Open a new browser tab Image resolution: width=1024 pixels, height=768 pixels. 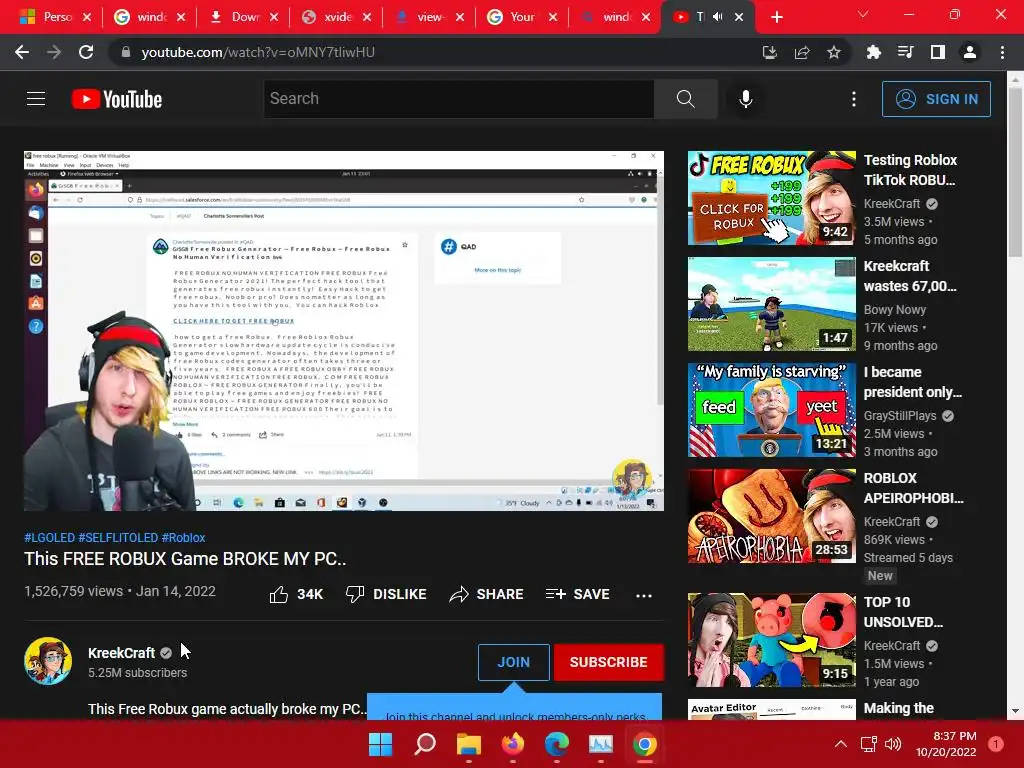pyautogui.click(x=776, y=17)
